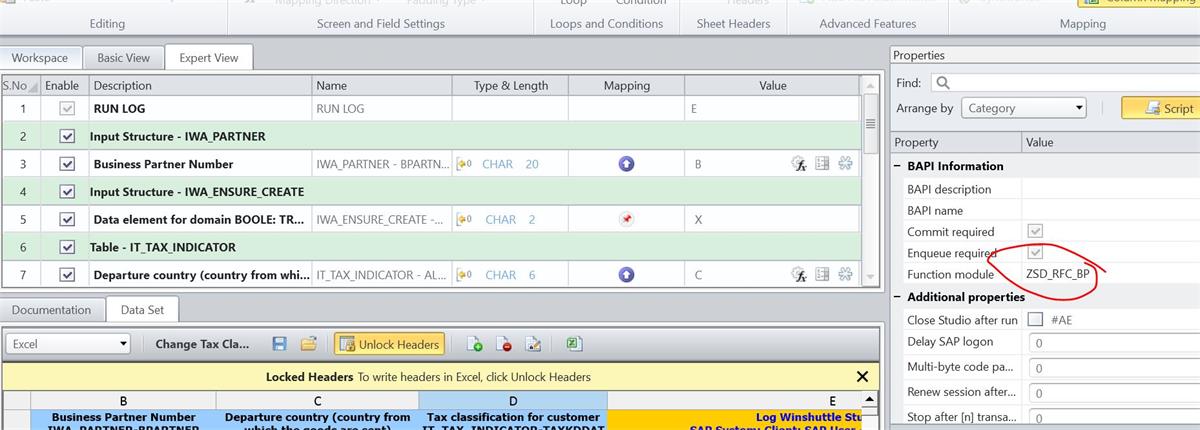Image resolution: width=1200 pixels, height=430 pixels.
Task: Click BAPI description property value field
Action: 1111,189
